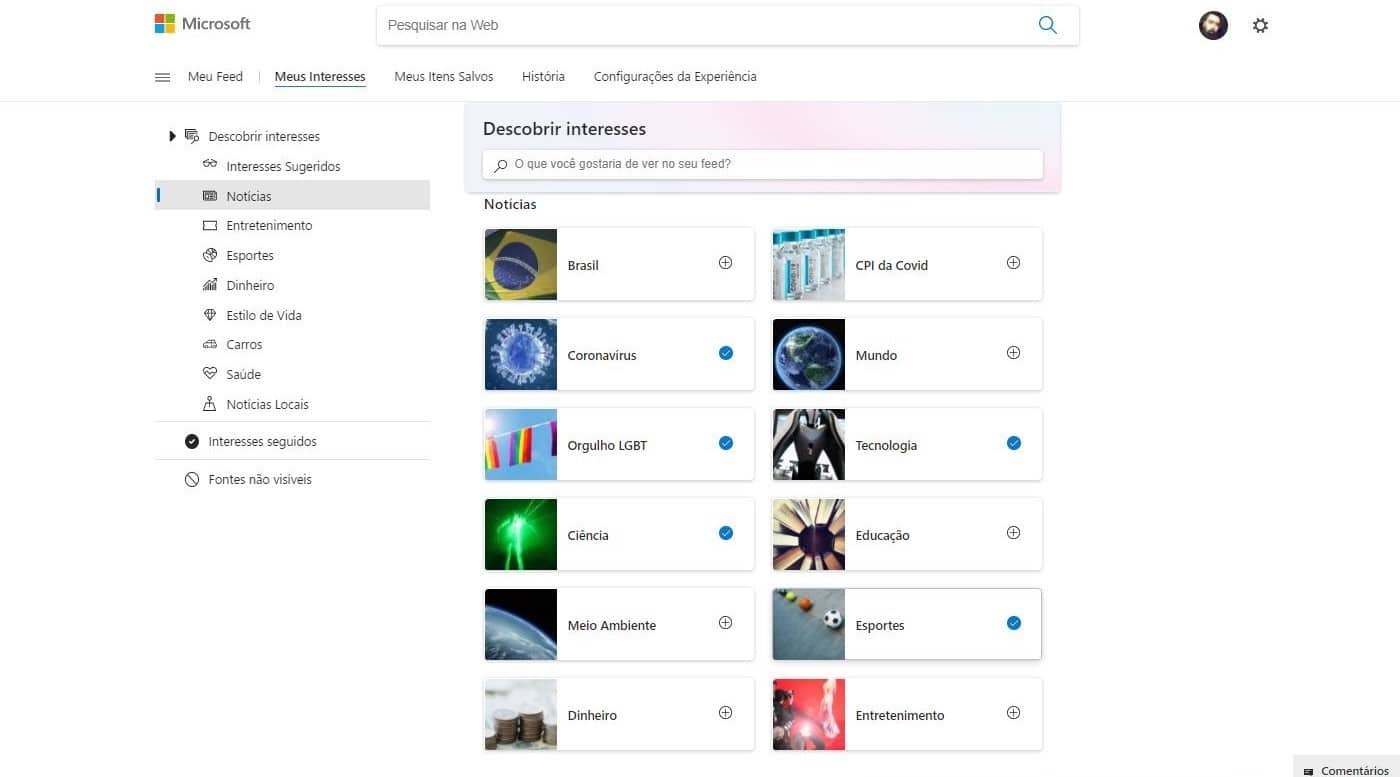Viewport: 1400px width, 777px height.
Task: Open the Entretenimento sidebar category
Action: 269,225
